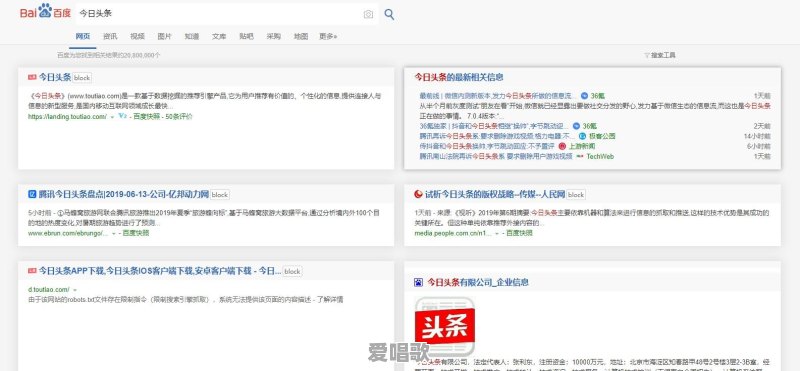Click block button beside 今日头条APP下载 result
This screenshot has height=371, width=800.
[292, 271]
